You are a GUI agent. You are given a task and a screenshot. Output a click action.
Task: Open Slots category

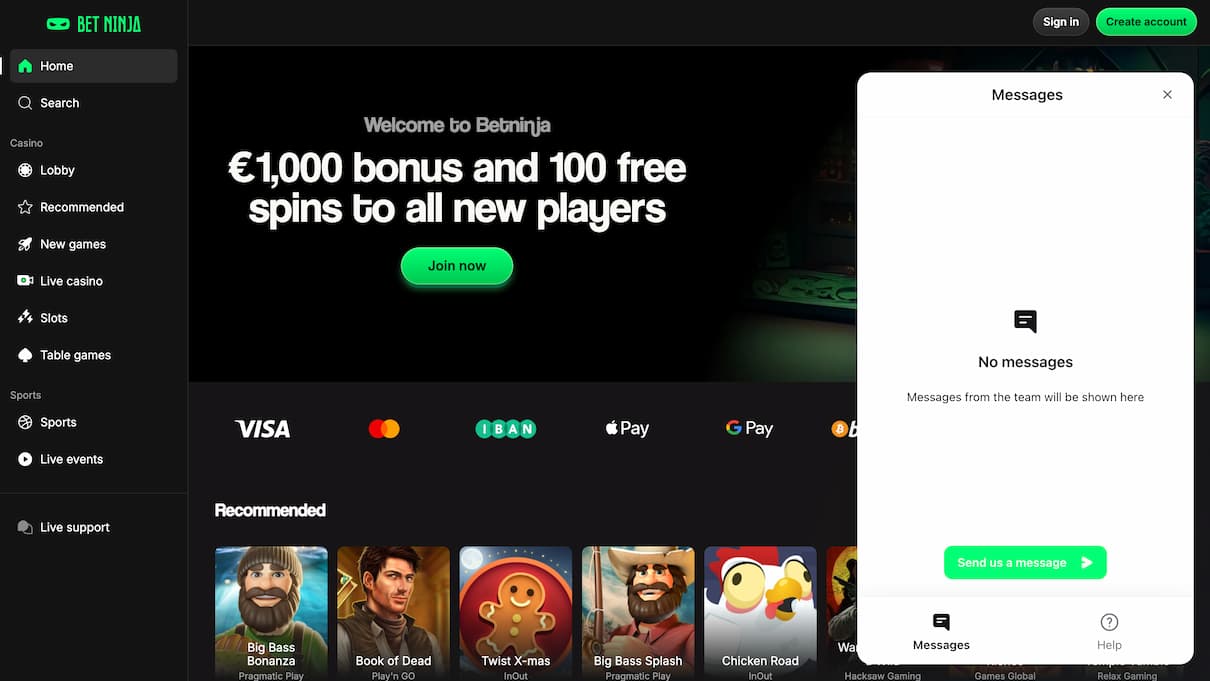(x=94, y=318)
